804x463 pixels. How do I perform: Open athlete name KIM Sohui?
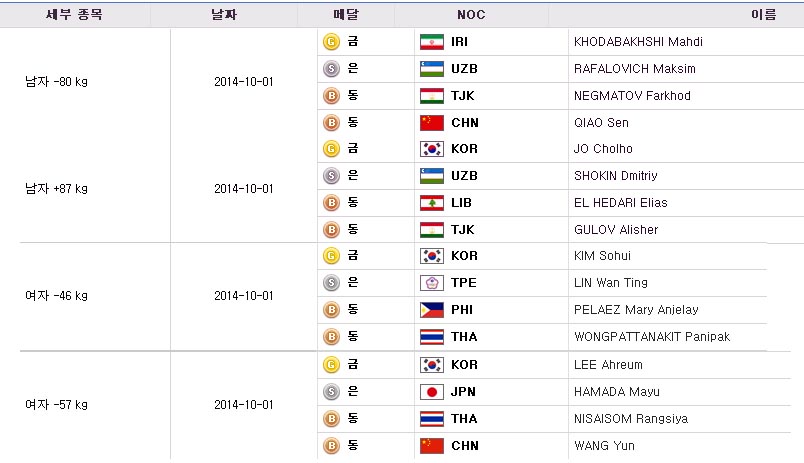coord(602,256)
